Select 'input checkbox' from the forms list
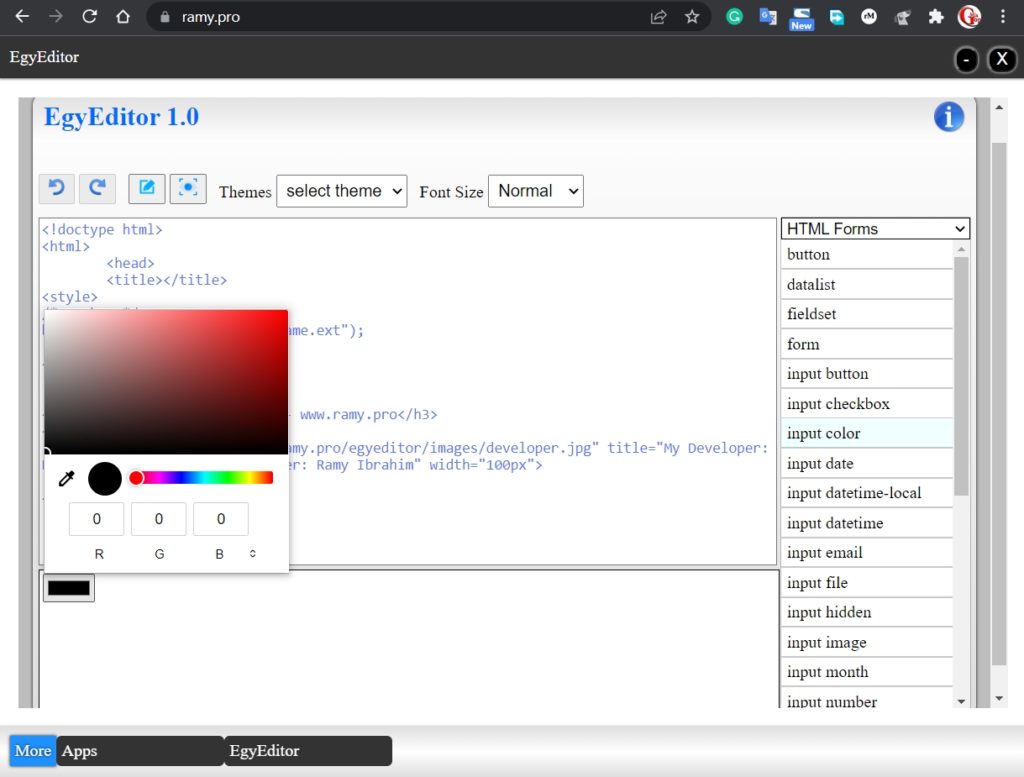This screenshot has width=1024, height=777. 838,403
